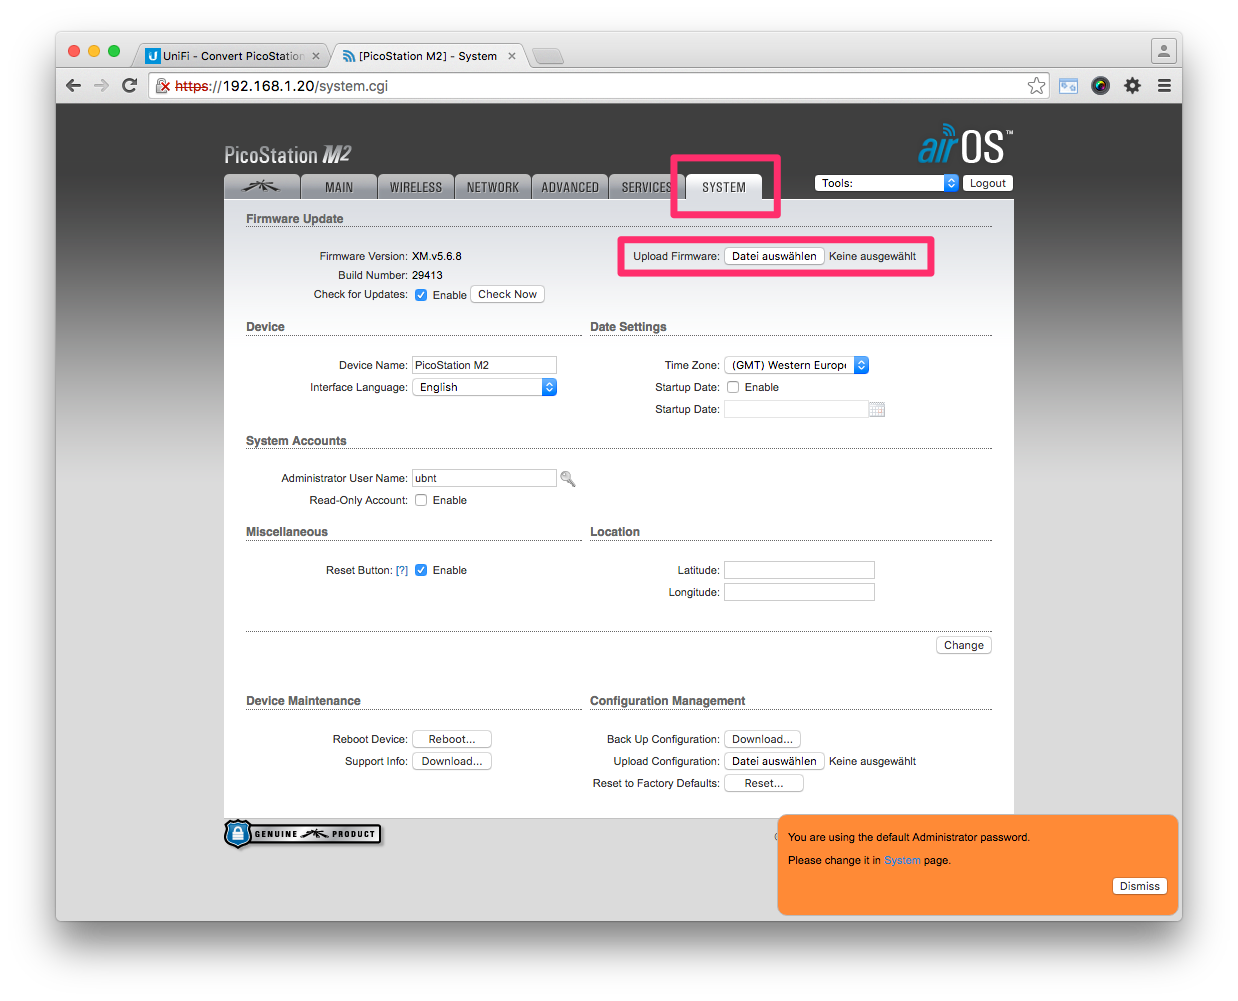Screen dimensions: 1238x1001
Task: Open the Chrome user profile icon
Action: [x=1164, y=50]
